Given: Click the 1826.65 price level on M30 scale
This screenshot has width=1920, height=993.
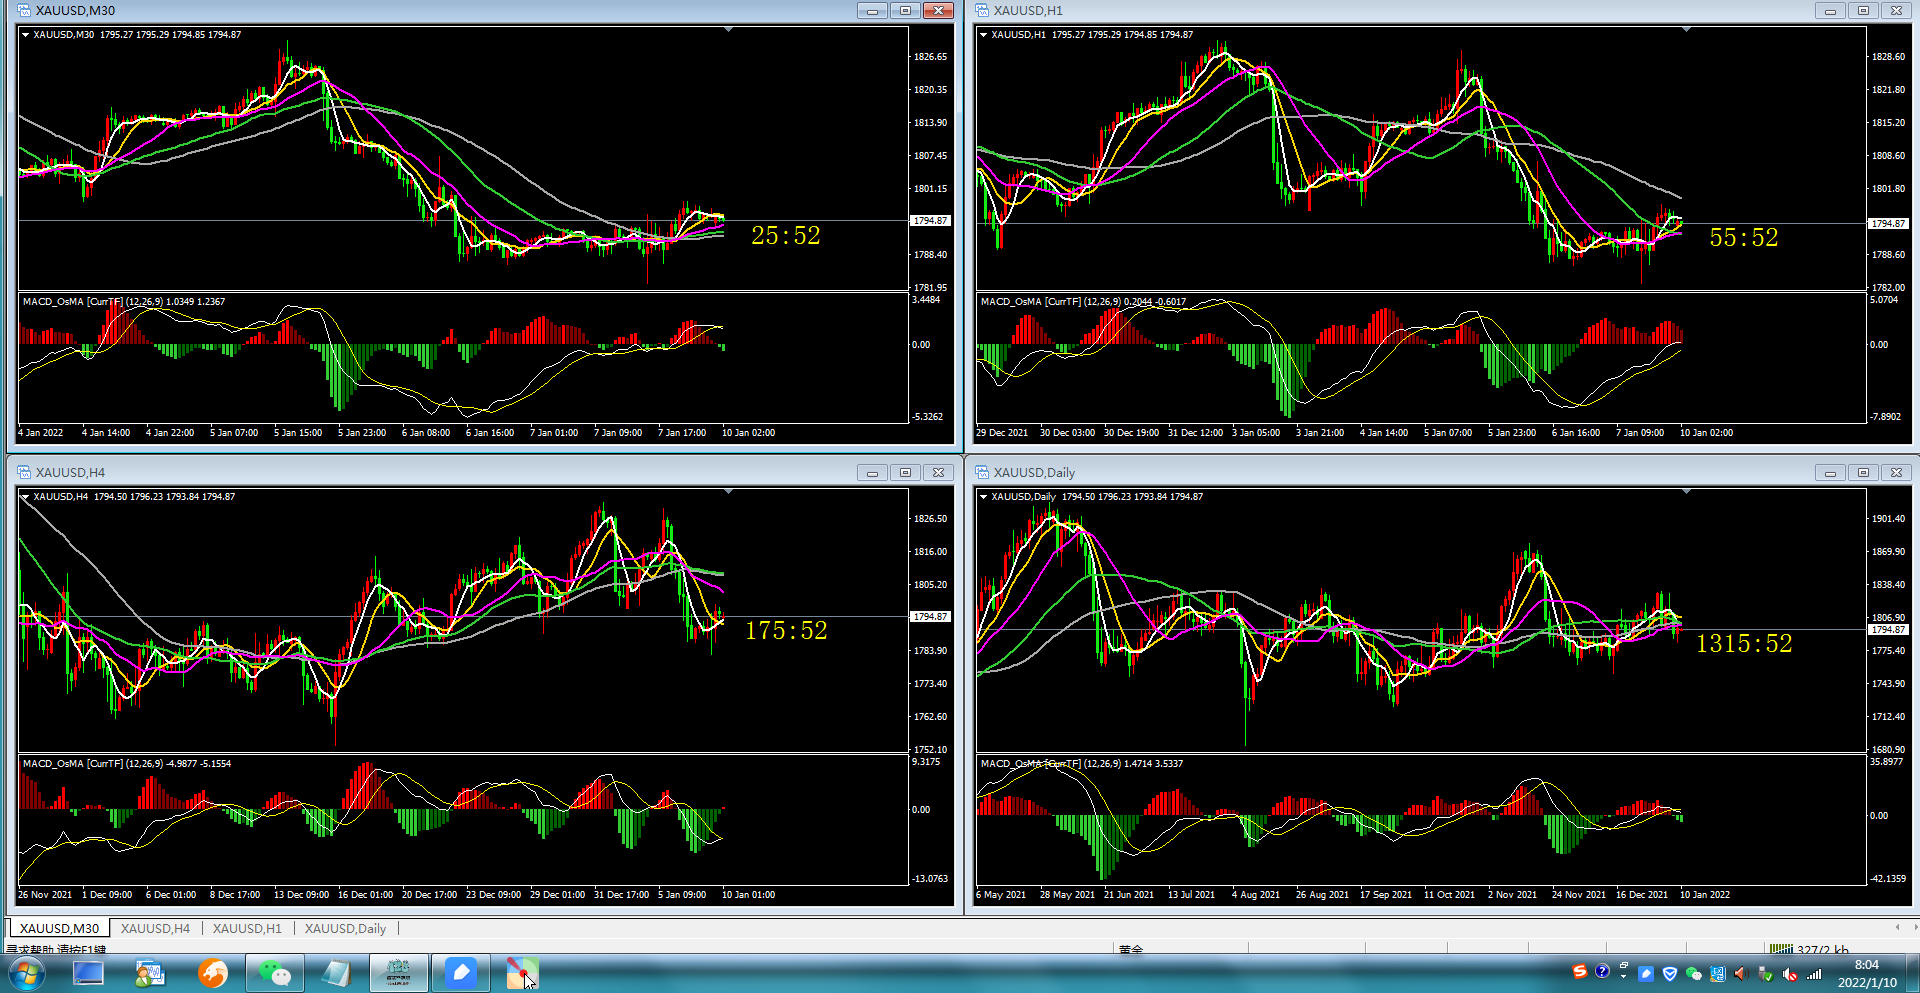Looking at the screenshot, I should pyautogui.click(x=930, y=57).
